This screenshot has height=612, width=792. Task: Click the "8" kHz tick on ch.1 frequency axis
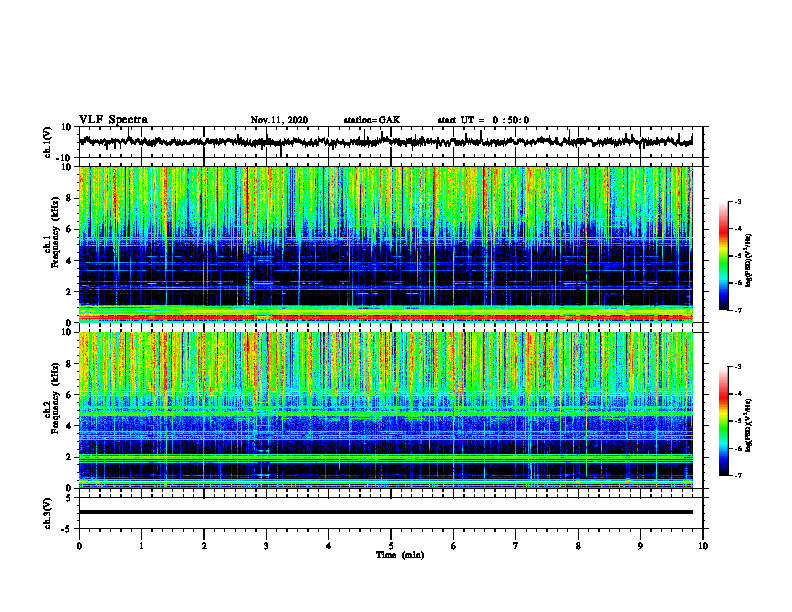click(70, 198)
